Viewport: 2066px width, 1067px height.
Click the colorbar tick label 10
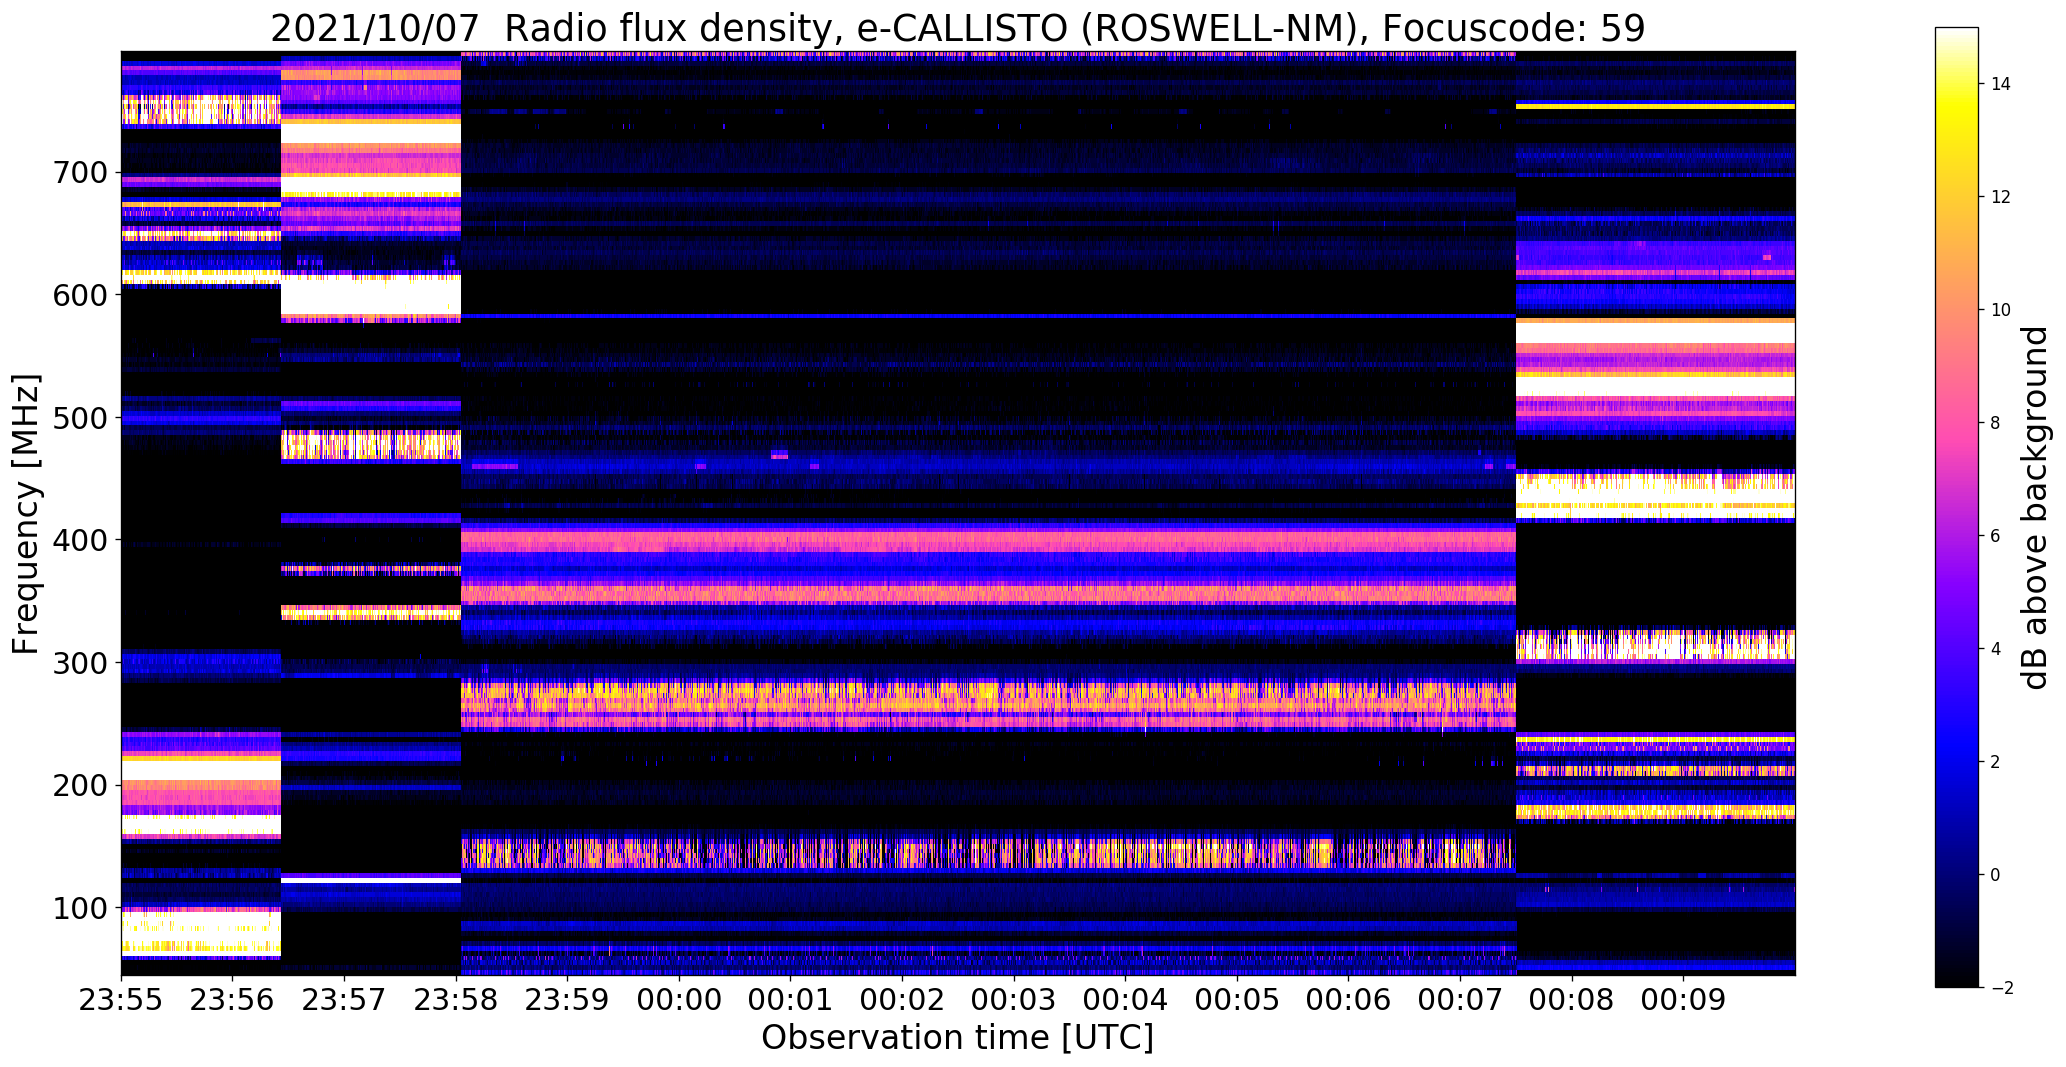click(2000, 310)
